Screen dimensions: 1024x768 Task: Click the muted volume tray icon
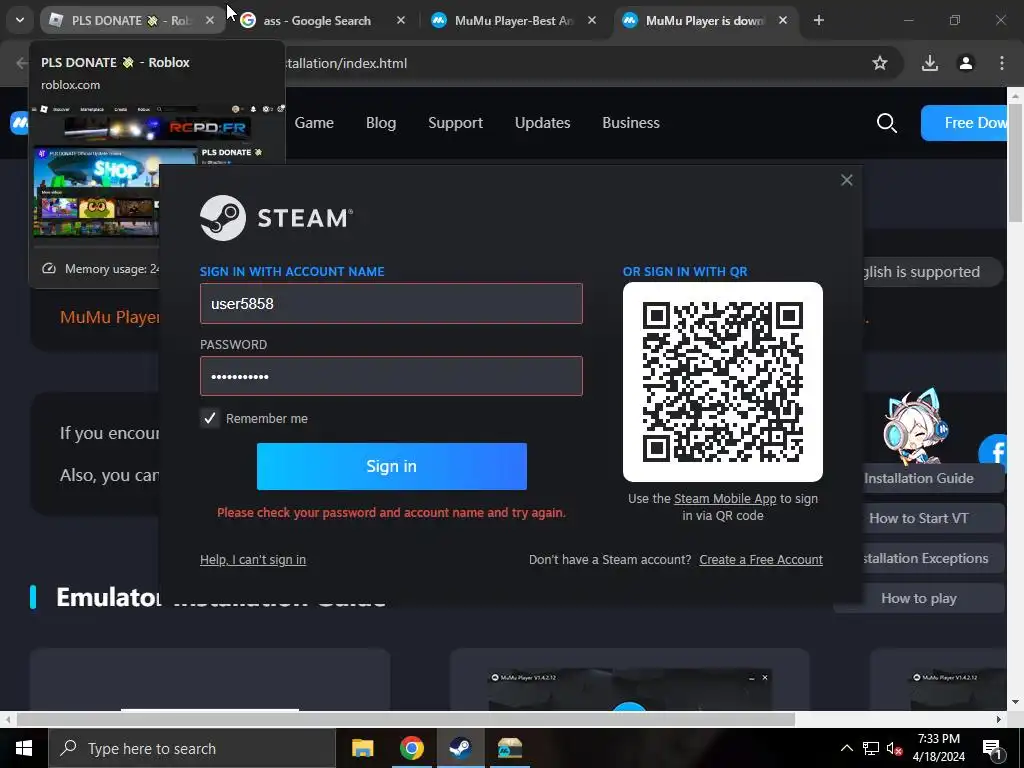895,749
